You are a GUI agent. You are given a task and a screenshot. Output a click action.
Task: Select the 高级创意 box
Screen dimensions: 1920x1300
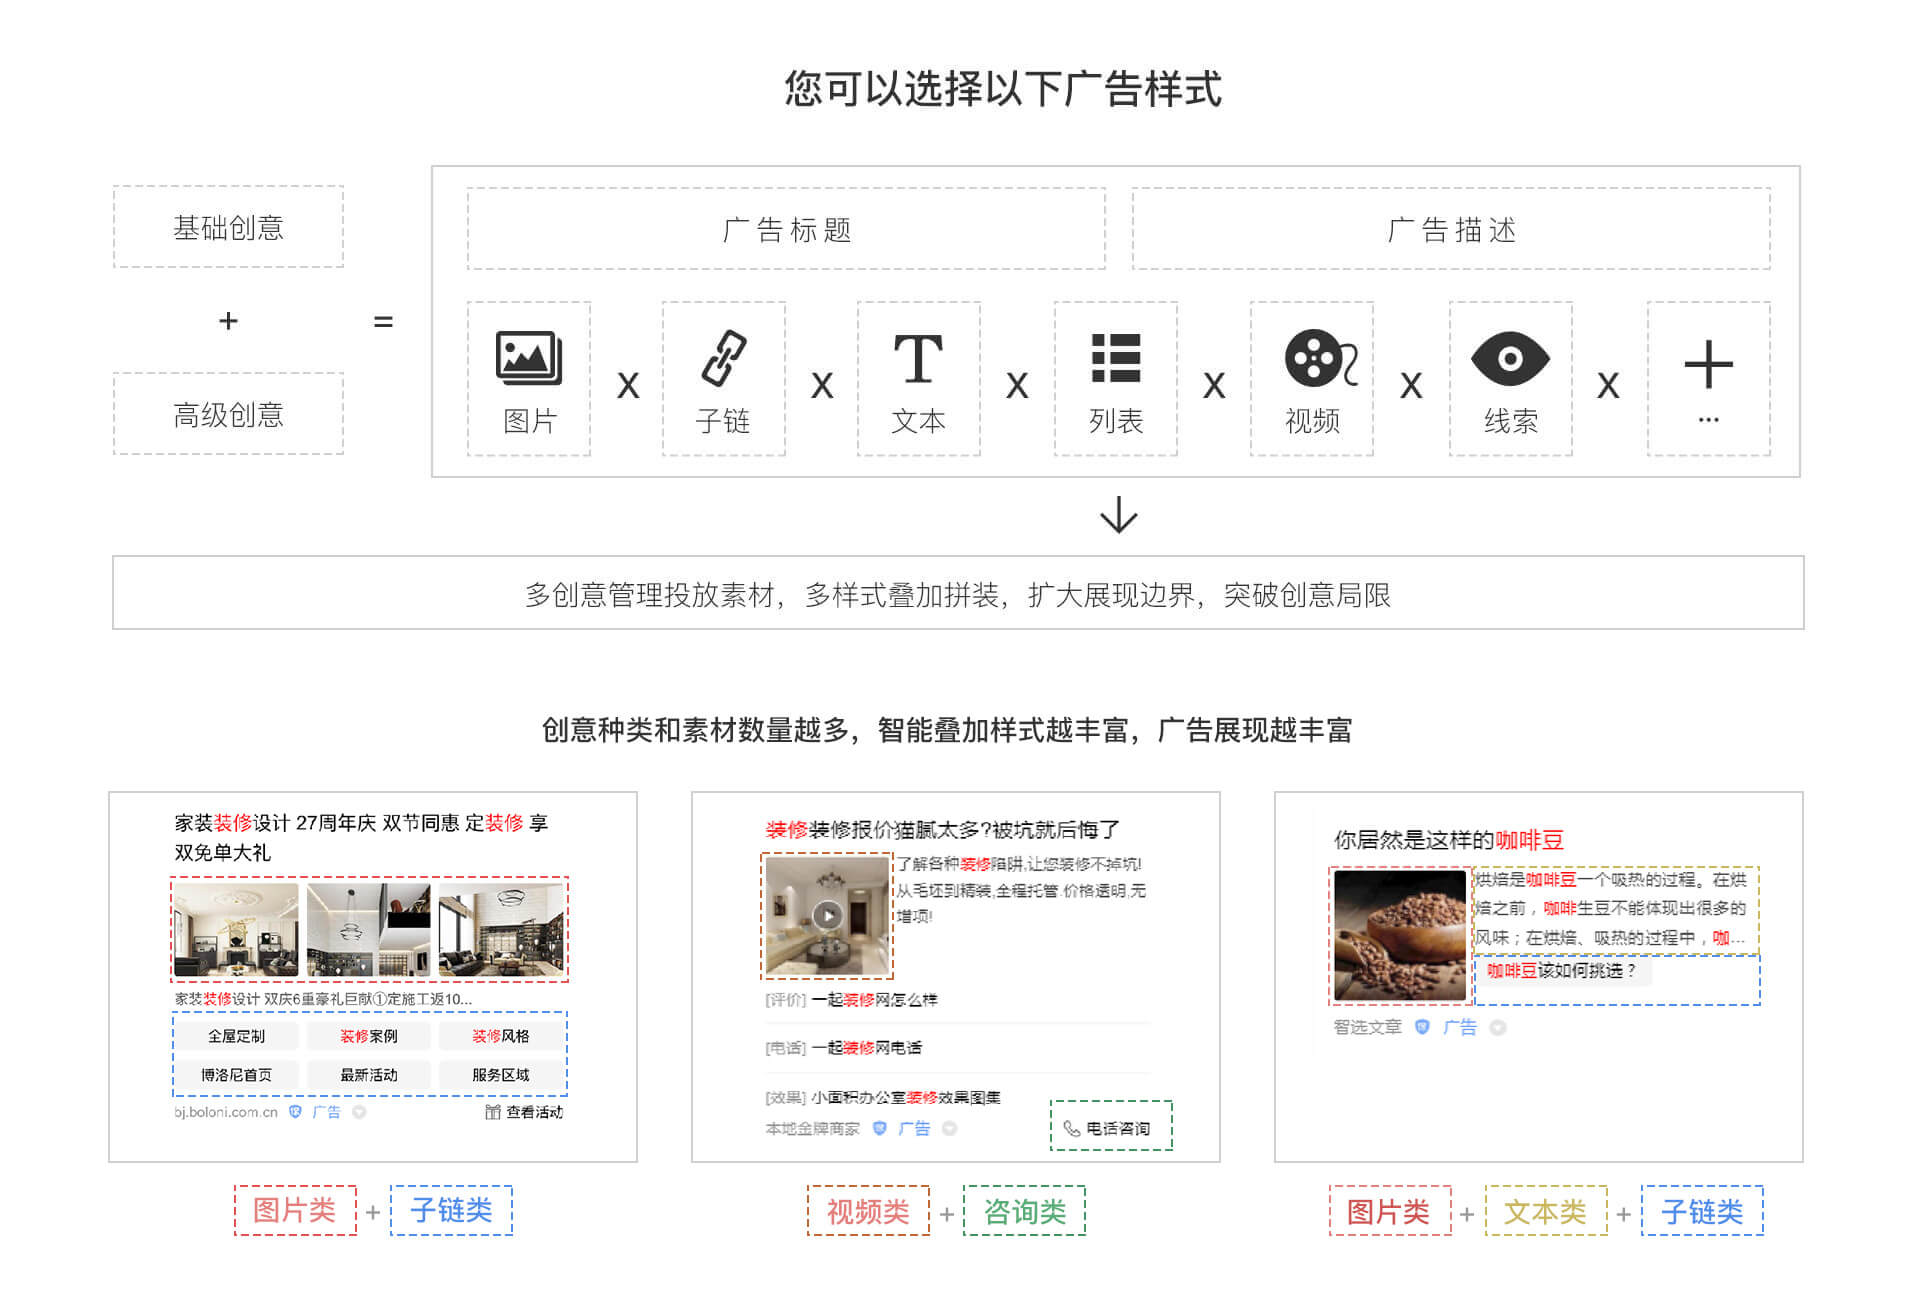point(228,414)
